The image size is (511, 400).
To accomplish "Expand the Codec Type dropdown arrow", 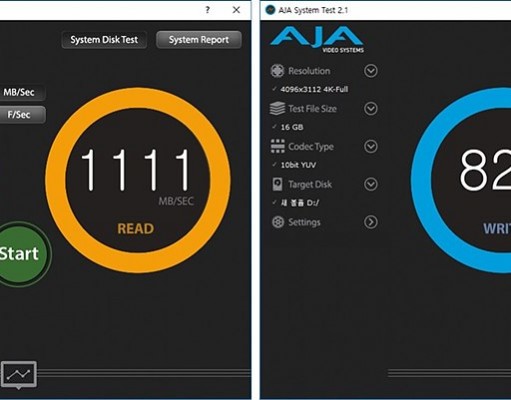I will (x=371, y=146).
